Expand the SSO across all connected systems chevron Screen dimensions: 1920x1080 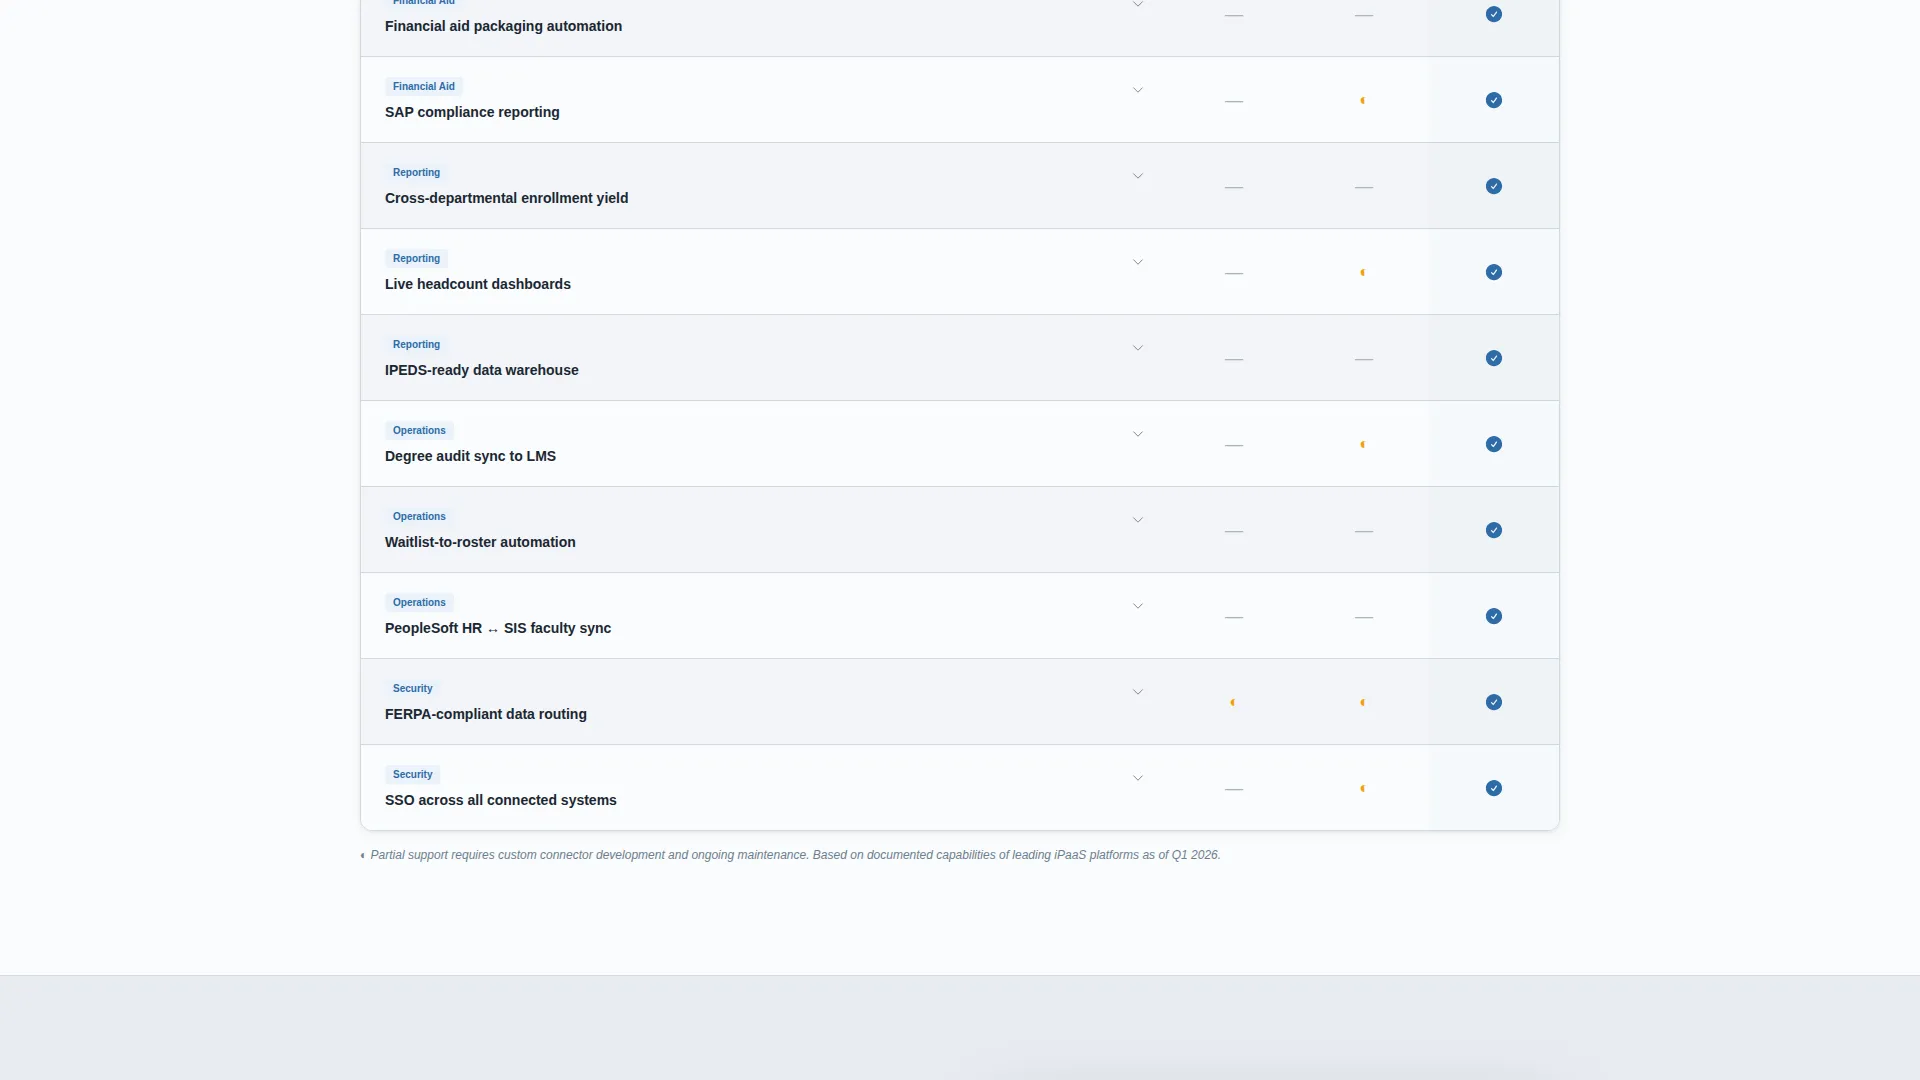[x=1138, y=779]
